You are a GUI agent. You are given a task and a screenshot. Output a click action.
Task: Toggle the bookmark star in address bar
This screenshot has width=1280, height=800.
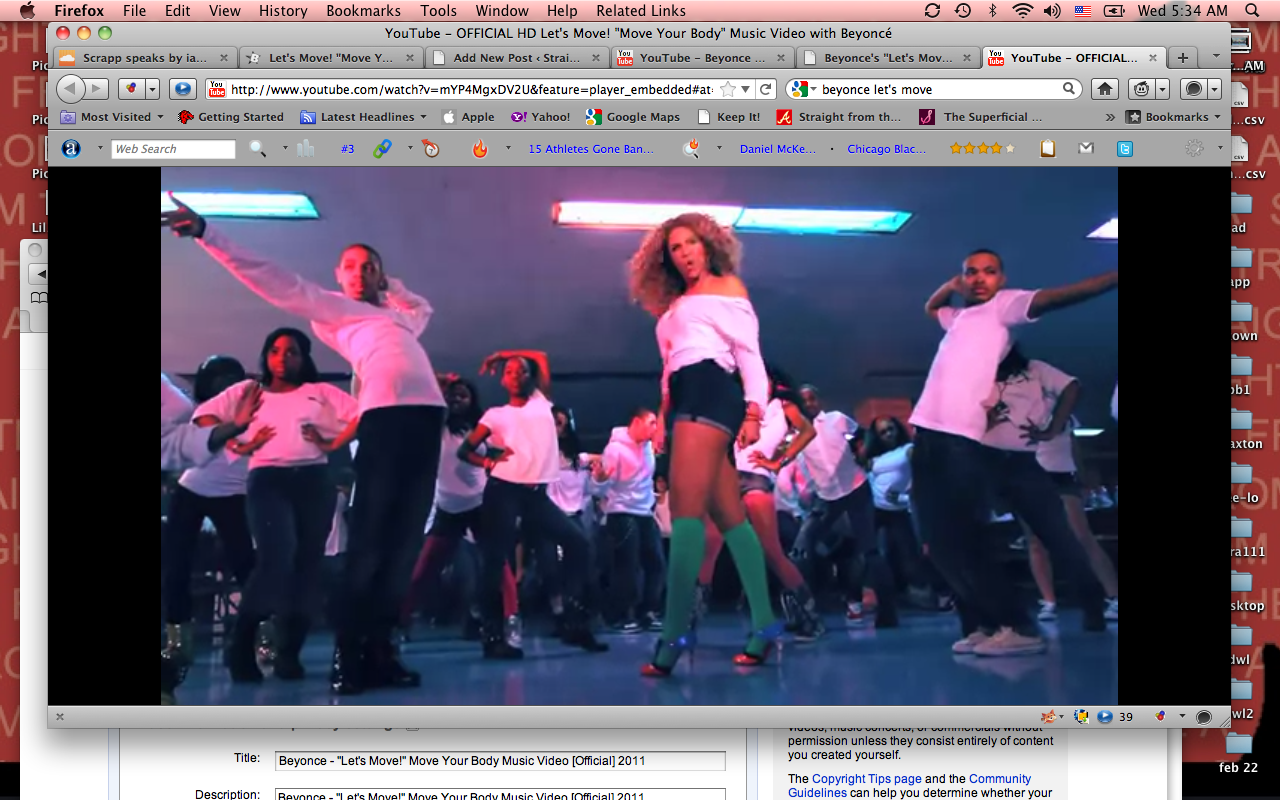pyautogui.click(x=728, y=89)
